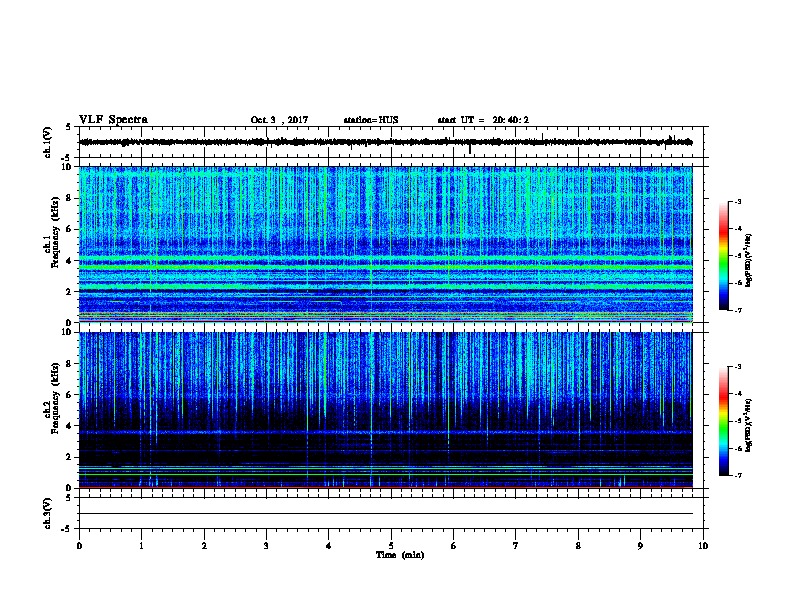Image resolution: width=792 pixels, height=612 pixels.
Task: Click the color scale bar beside ch.1 spectrogram
Action: coord(723,256)
